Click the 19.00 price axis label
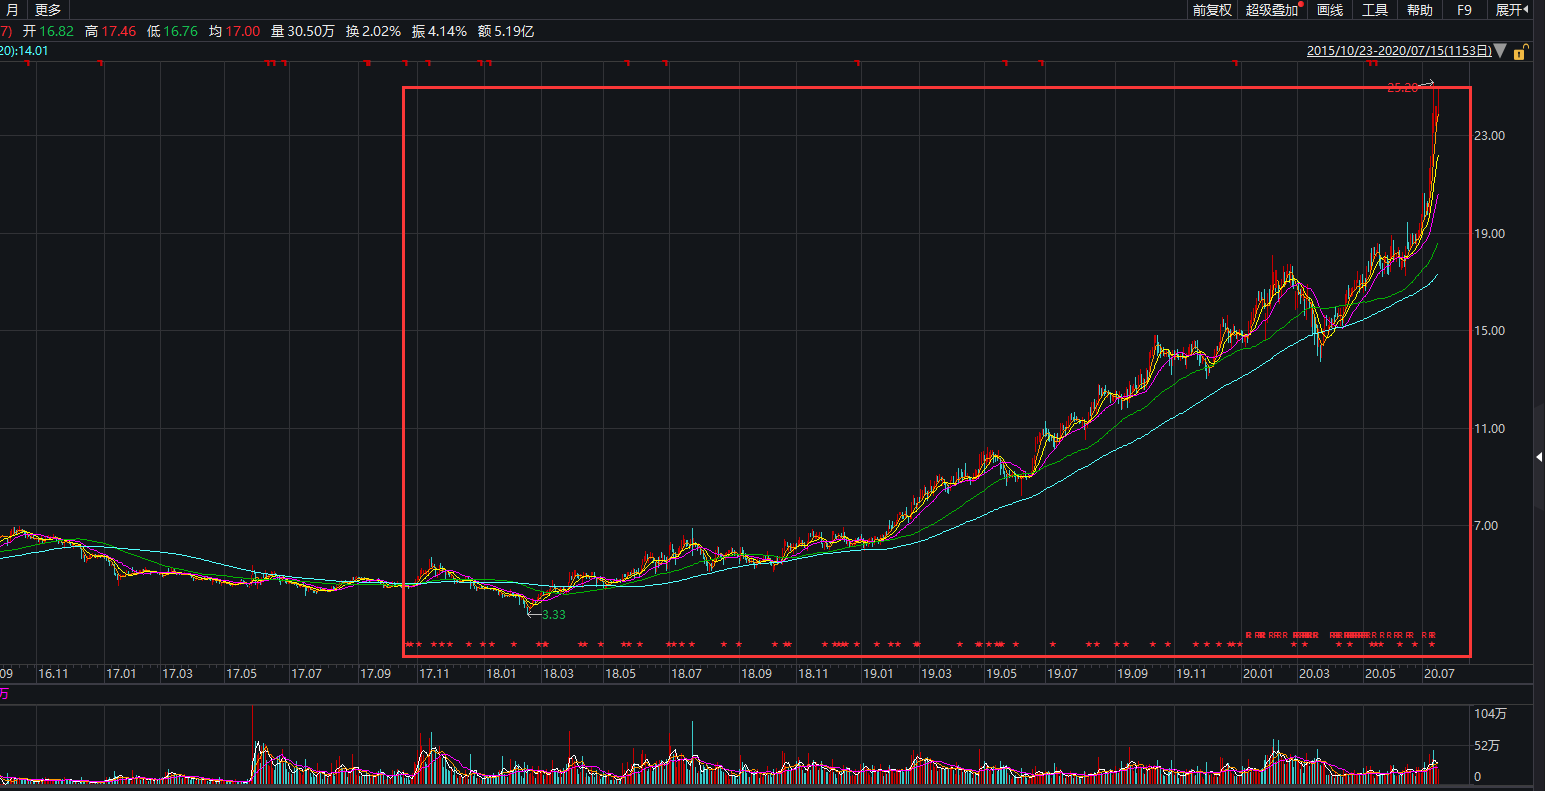The width and height of the screenshot is (1545, 791). click(1490, 233)
